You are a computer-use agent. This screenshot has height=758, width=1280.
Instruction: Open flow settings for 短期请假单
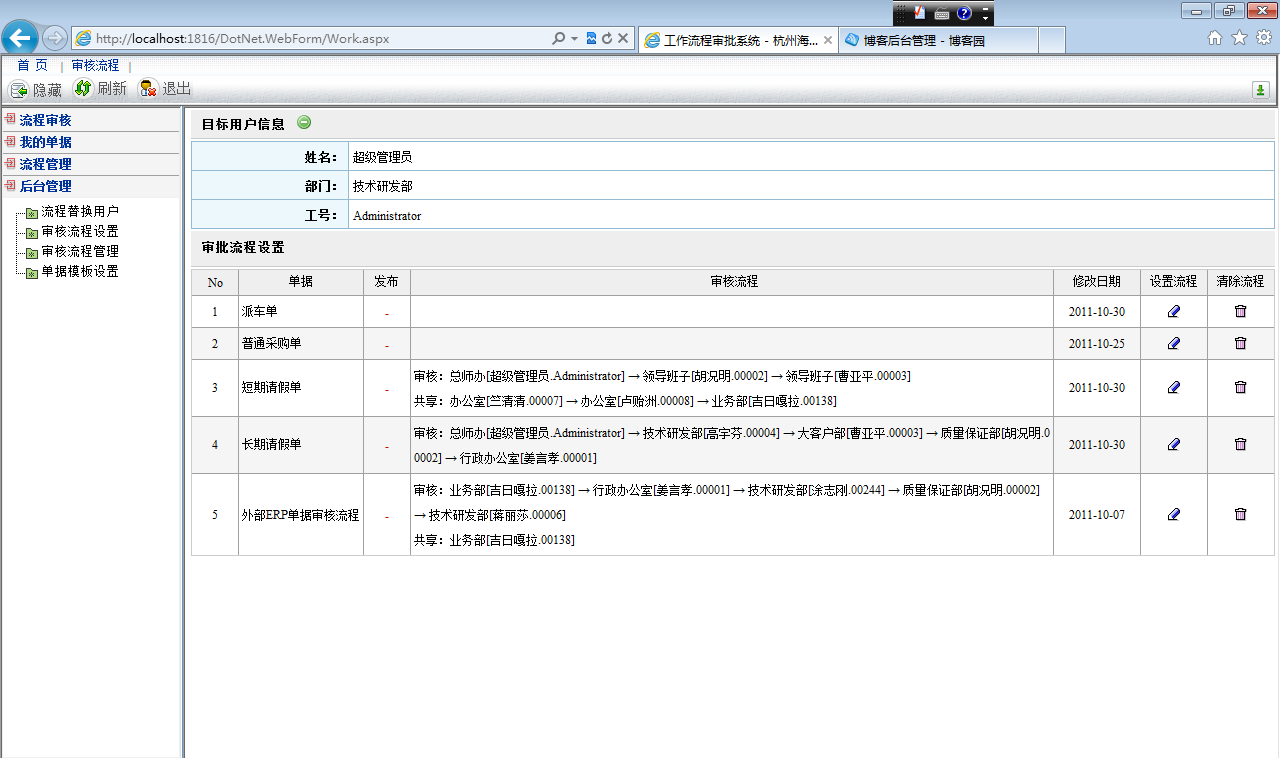pyautogui.click(x=1174, y=387)
